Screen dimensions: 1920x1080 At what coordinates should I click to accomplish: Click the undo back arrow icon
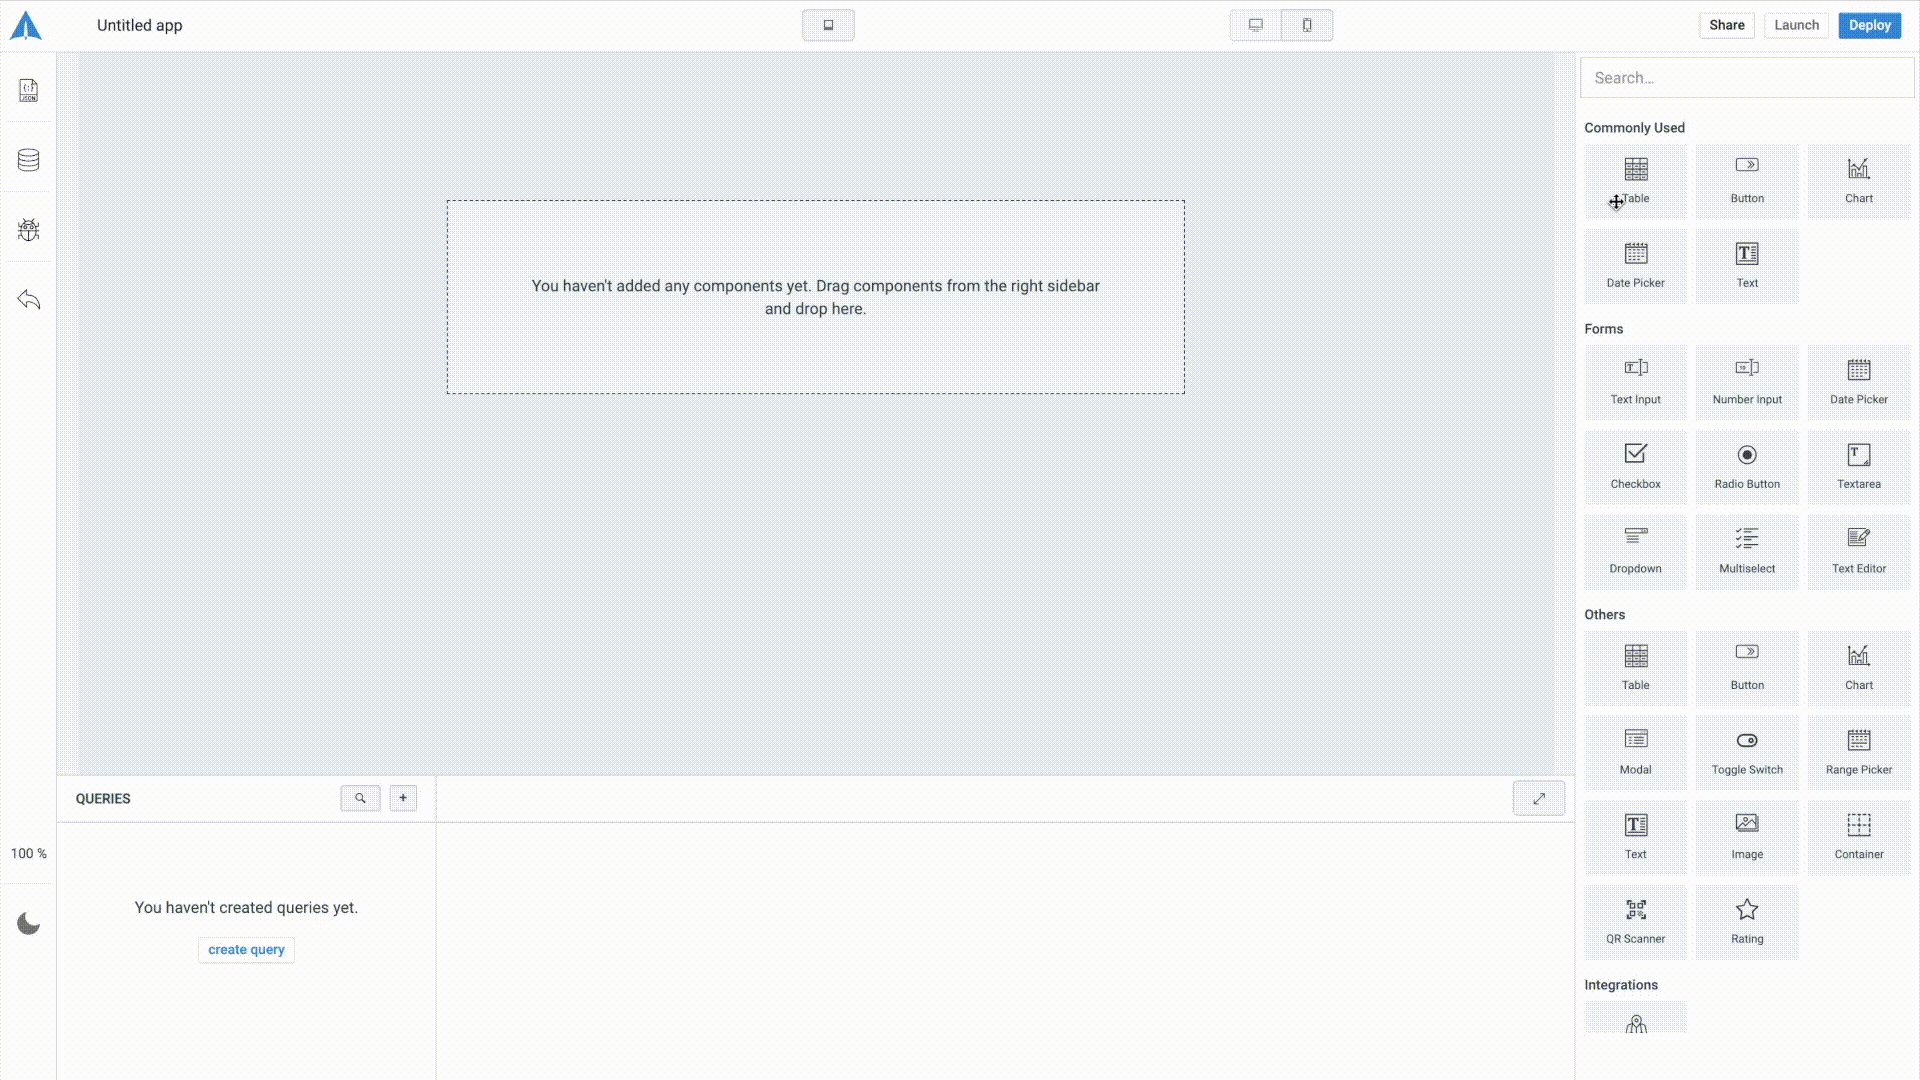(x=28, y=300)
